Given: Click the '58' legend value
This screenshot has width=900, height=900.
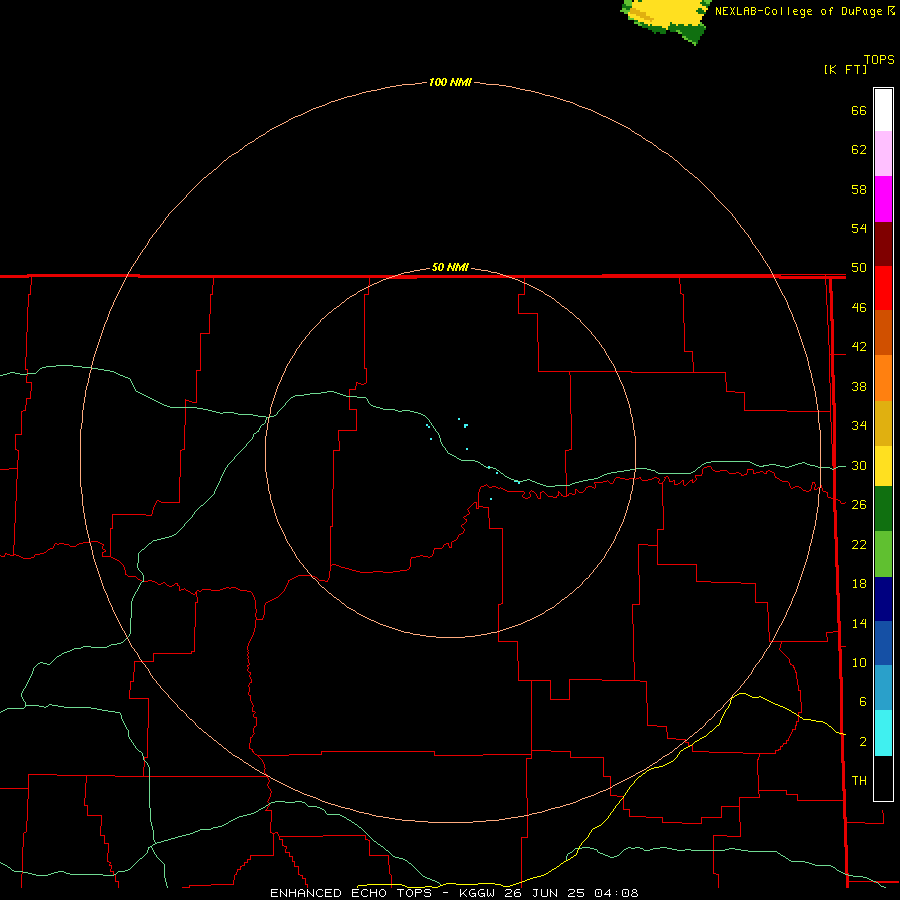Looking at the screenshot, I should (859, 189).
